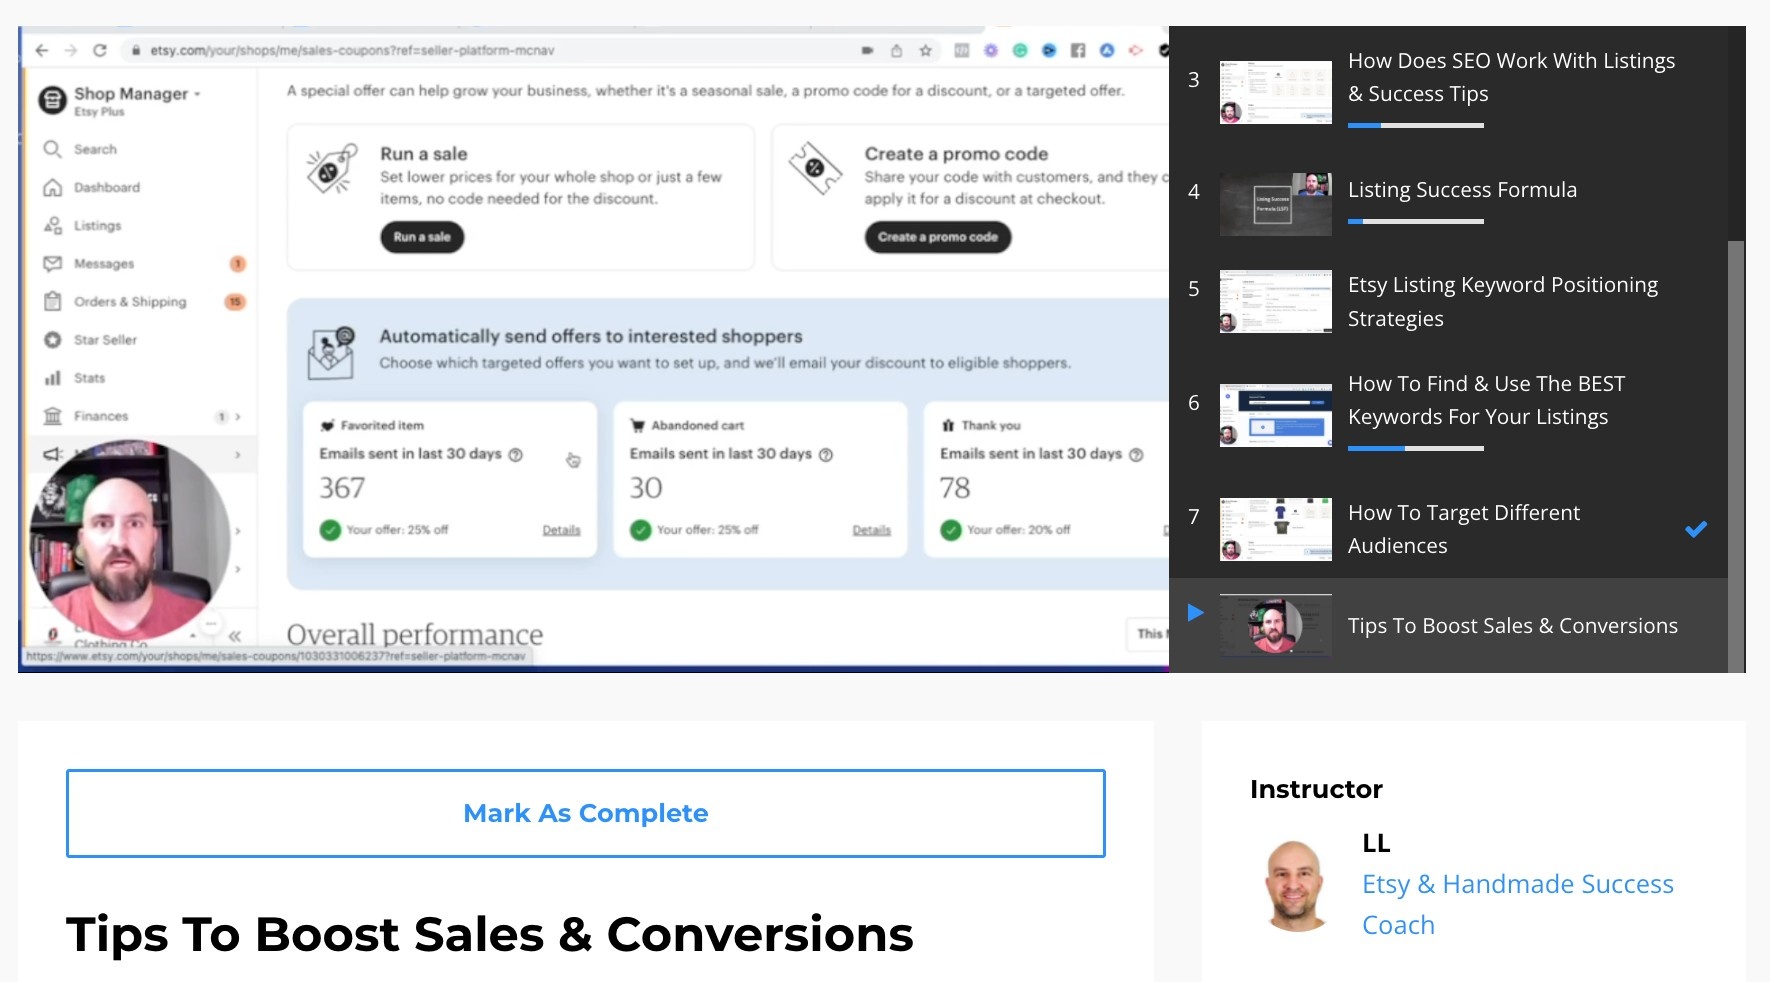This screenshot has height=982, width=1770.
Task: Open the Star Seller menu item
Action: pos(105,340)
